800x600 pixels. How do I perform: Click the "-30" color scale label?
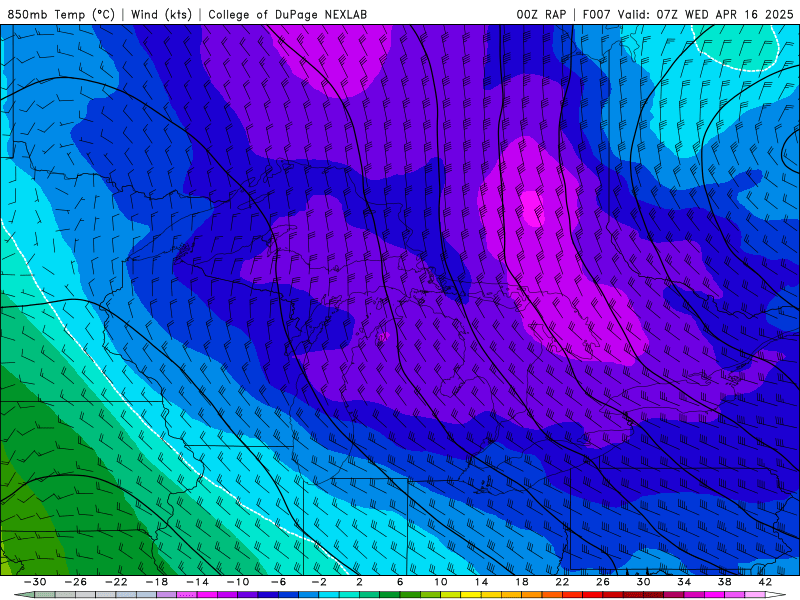(35, 582)
